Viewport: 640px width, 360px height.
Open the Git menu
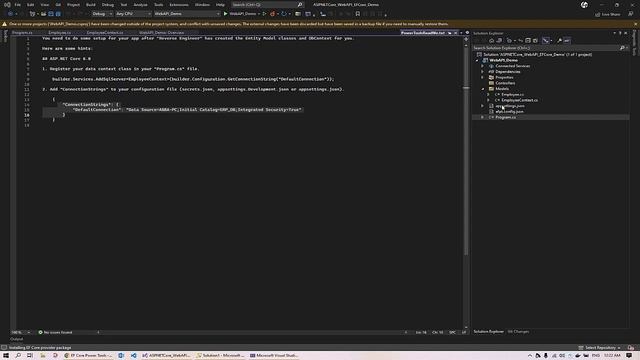[x=58, y=5]
